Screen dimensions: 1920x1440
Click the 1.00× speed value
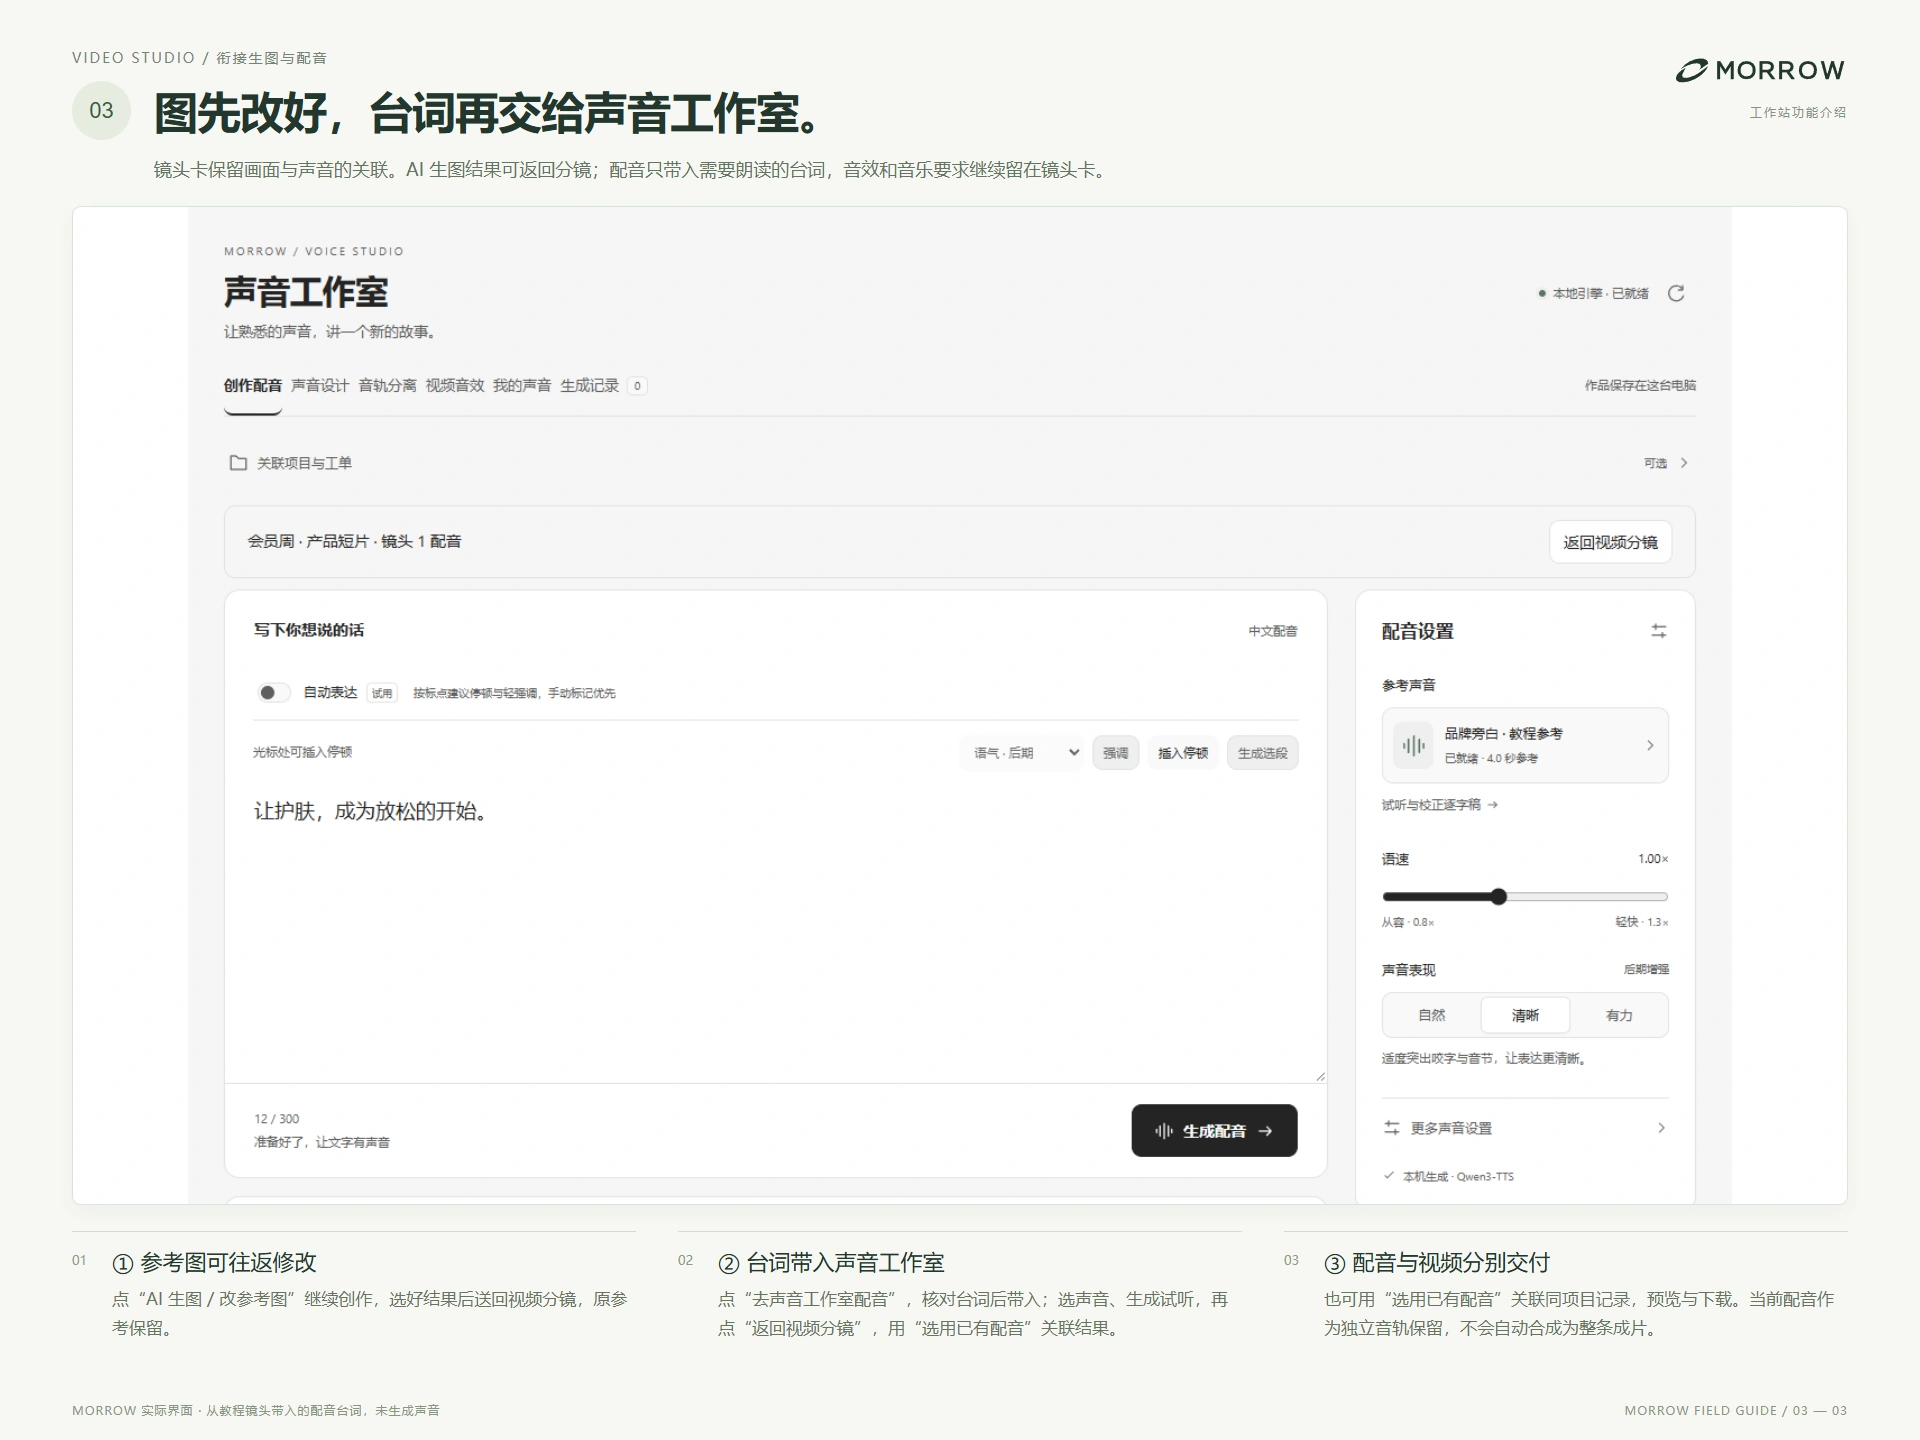point(1653,859)
